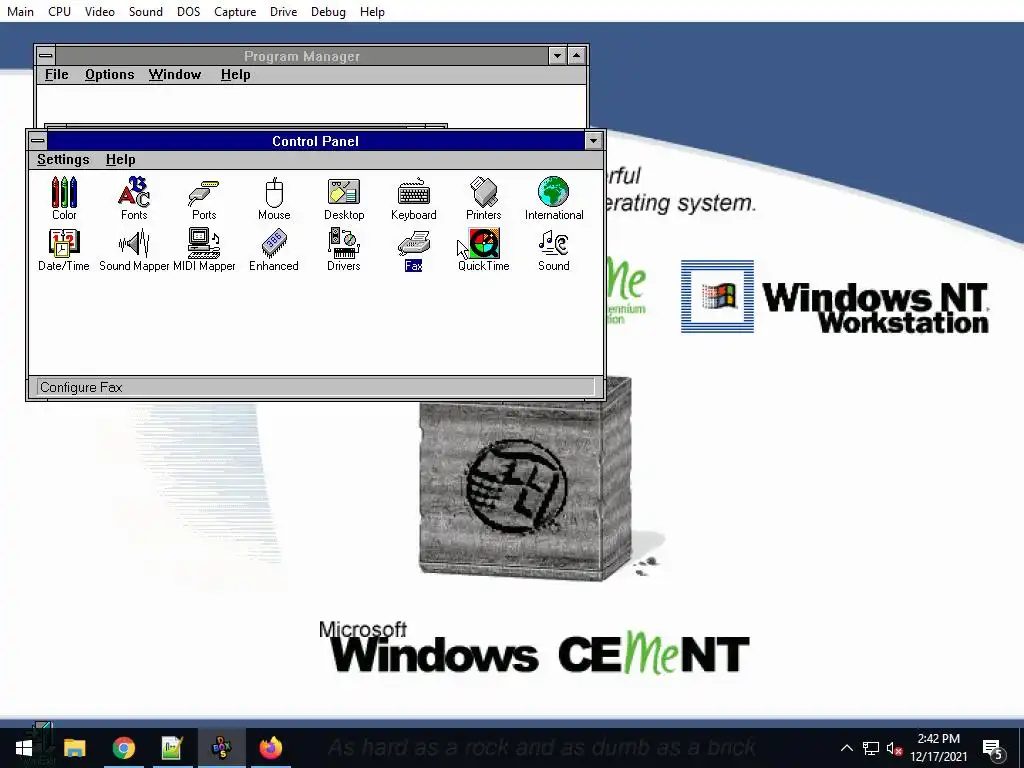Viewport: 1024px width, 768px height.
Task: Open notification center icon
Action: [993, 749]
